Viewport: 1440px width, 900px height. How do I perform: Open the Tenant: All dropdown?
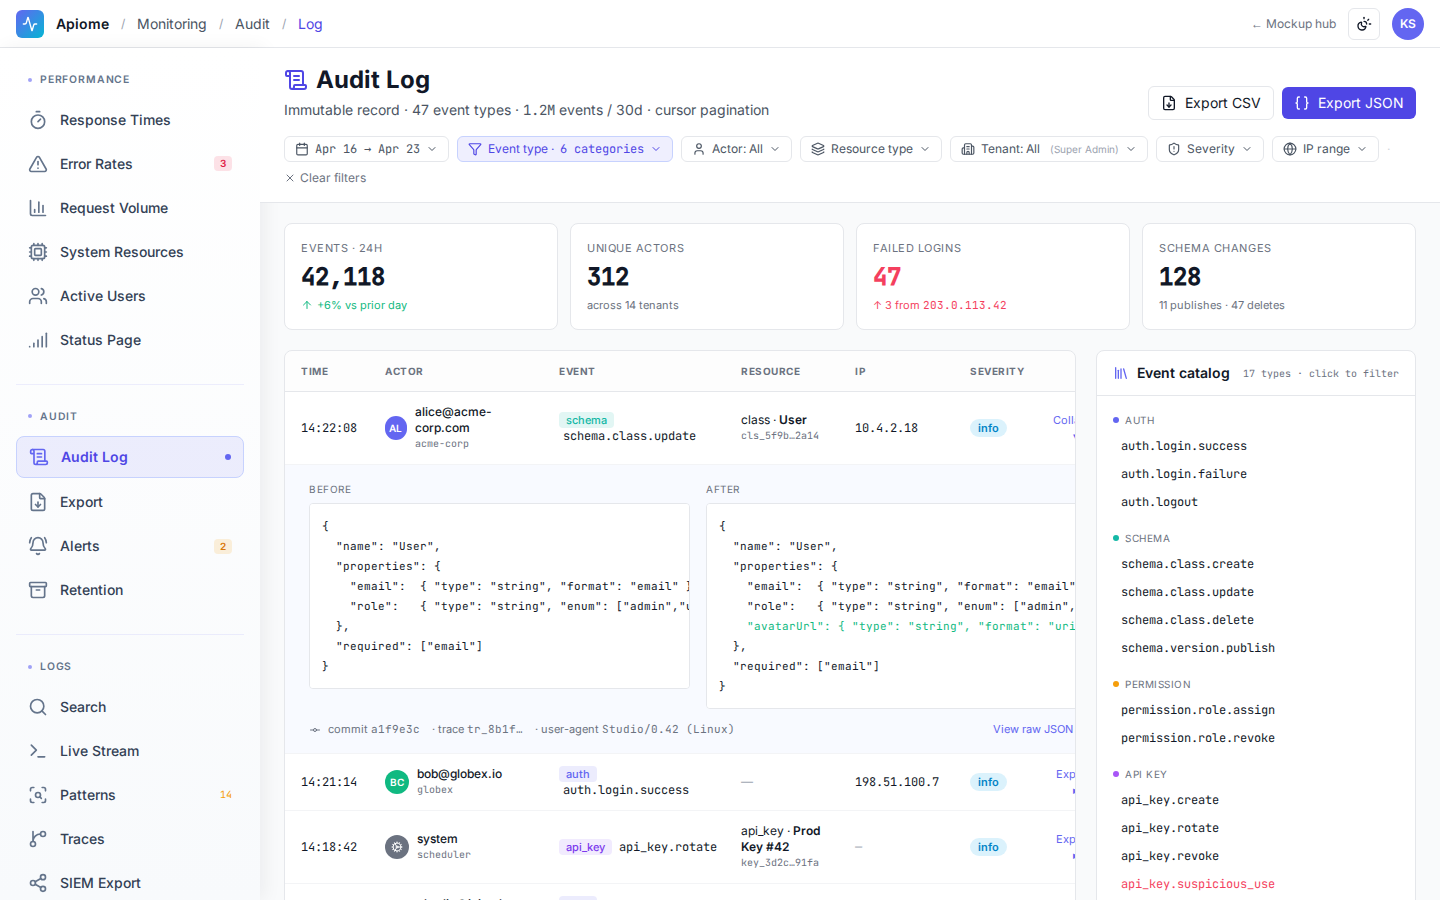click(x=1049, y=149)
